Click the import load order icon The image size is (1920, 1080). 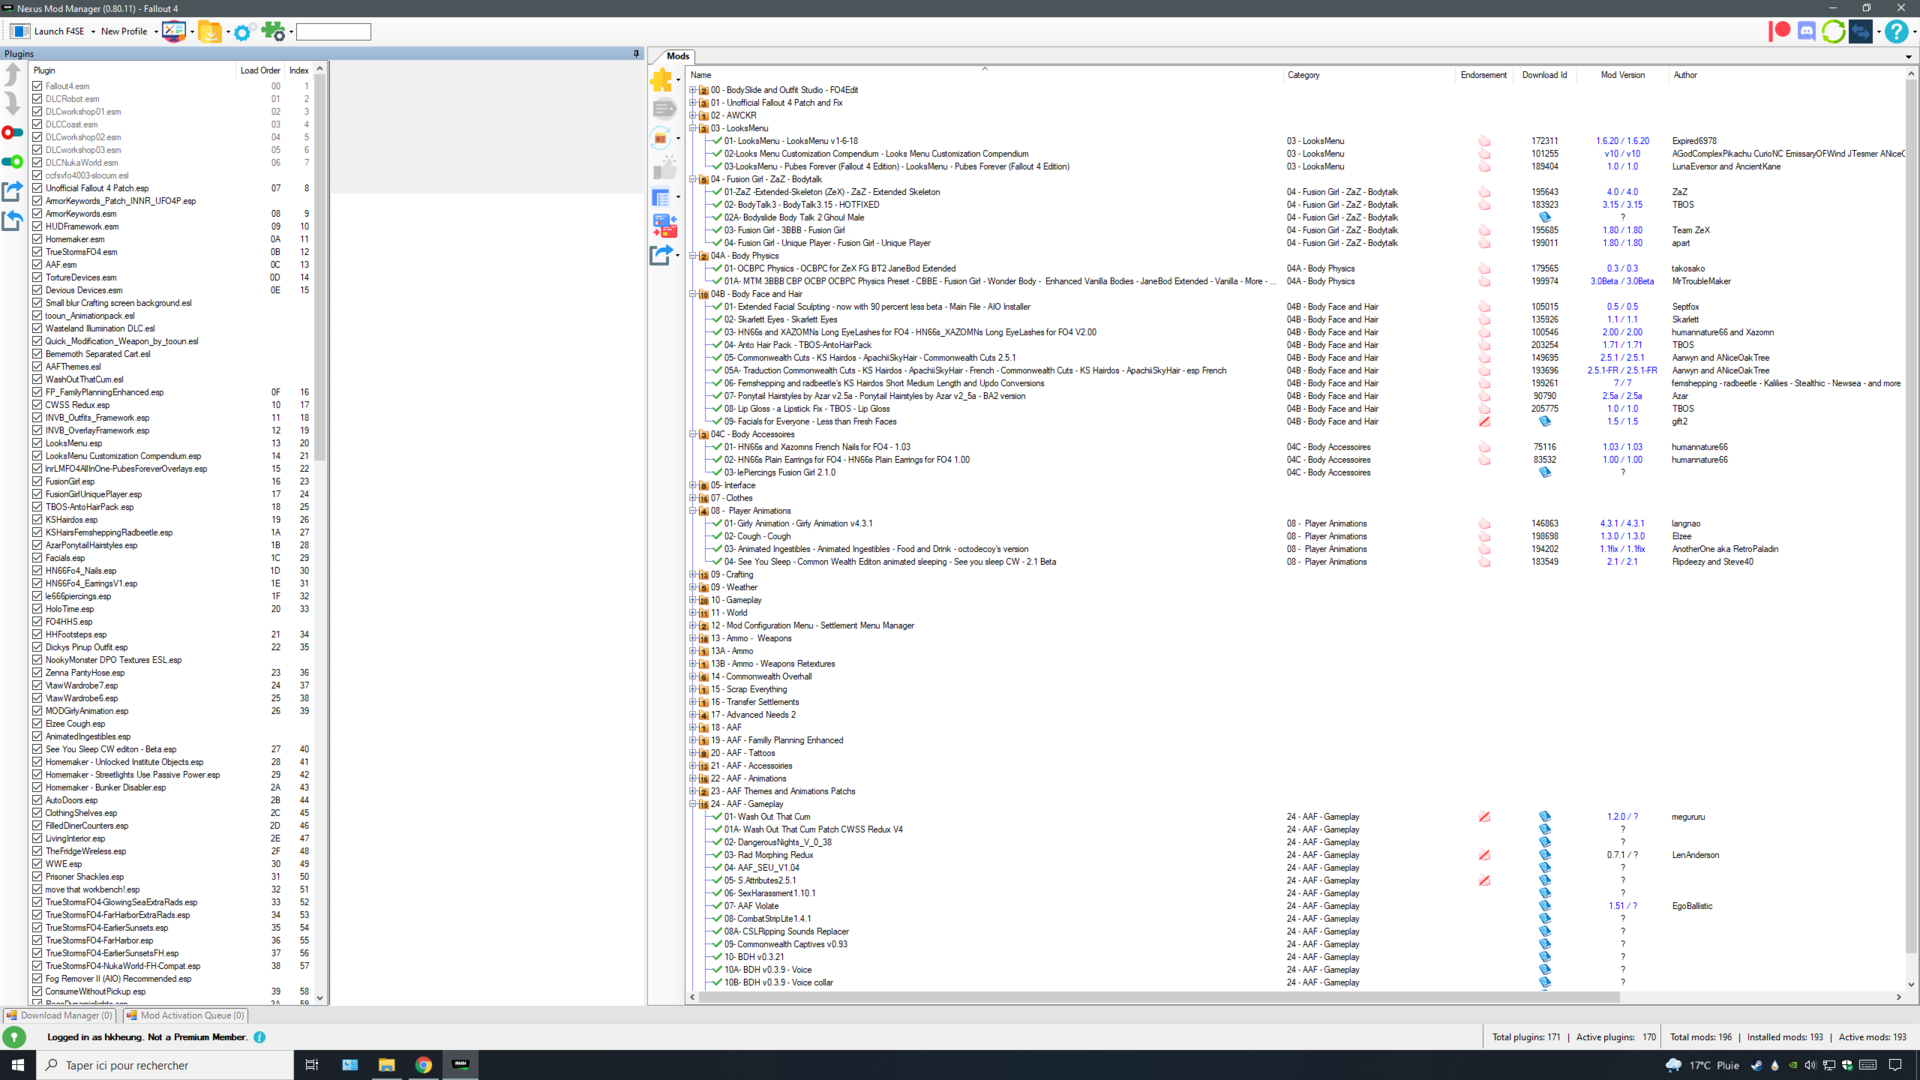coord(12,220)
